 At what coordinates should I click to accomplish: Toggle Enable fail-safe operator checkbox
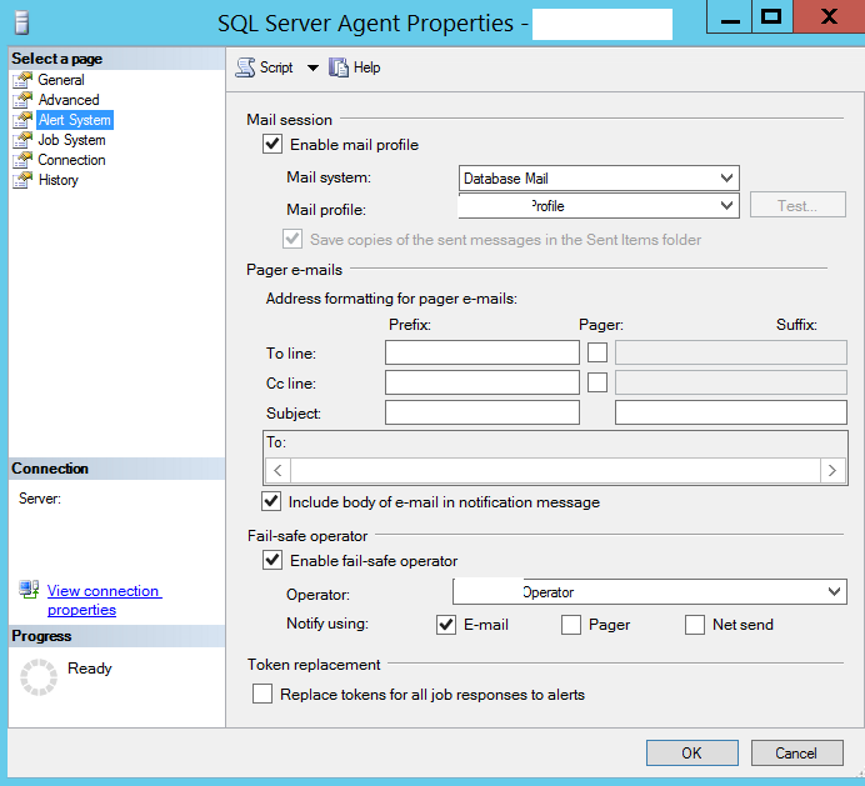[x=273, y=560]
